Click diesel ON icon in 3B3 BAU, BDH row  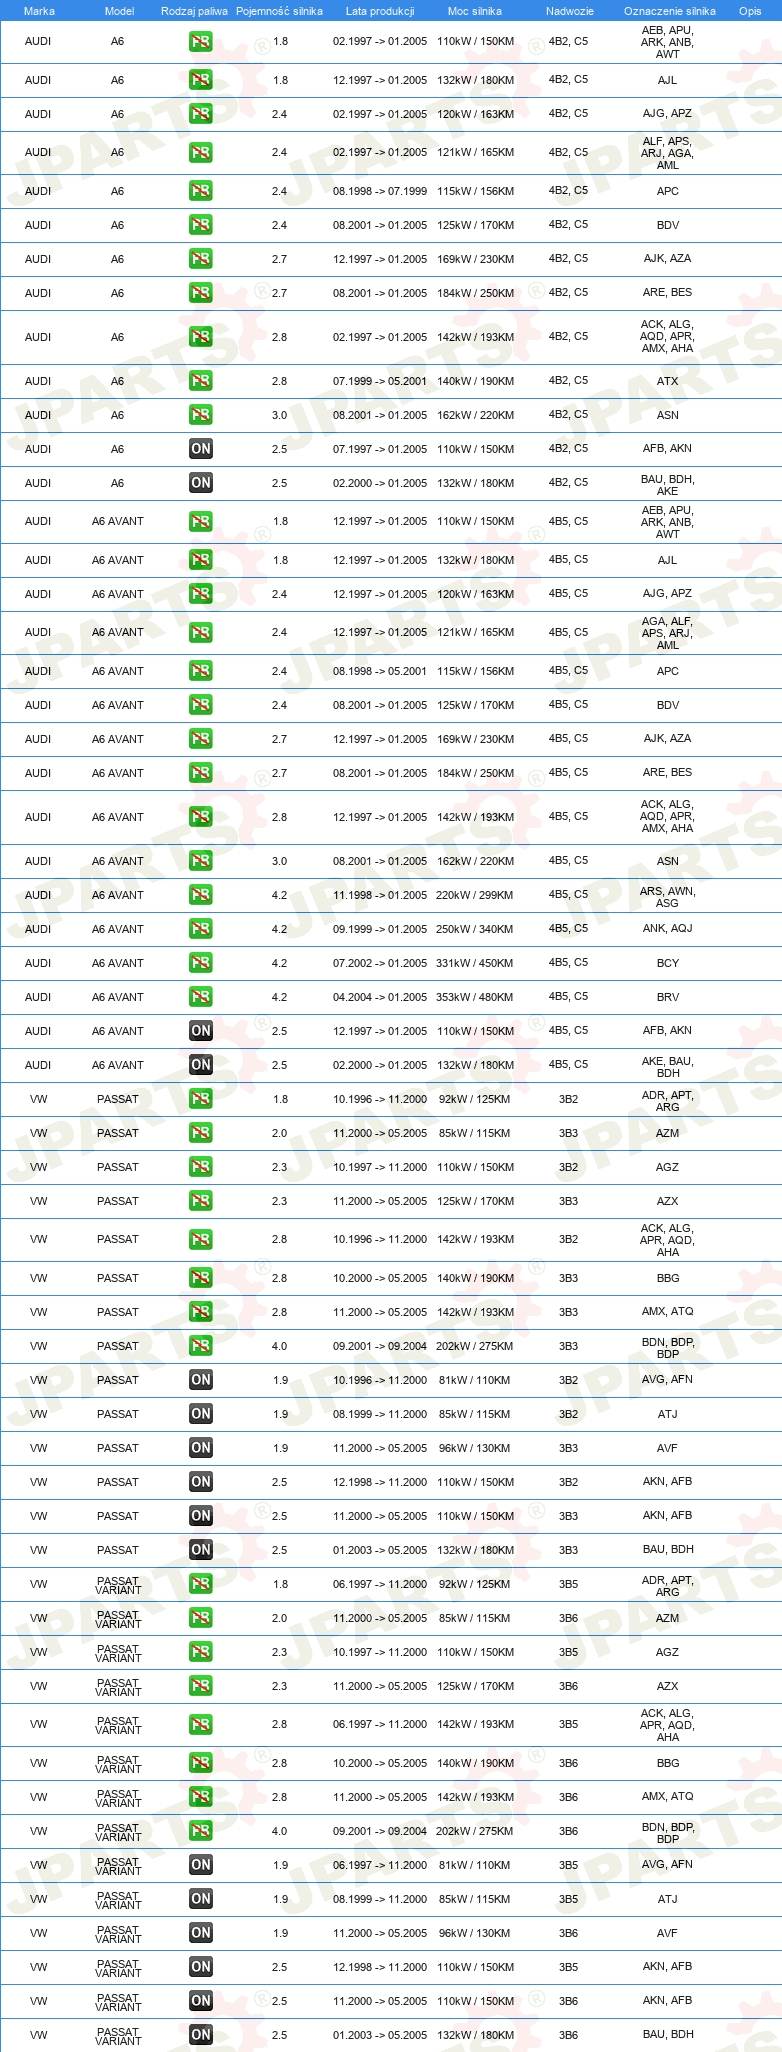coord(200,1550)
